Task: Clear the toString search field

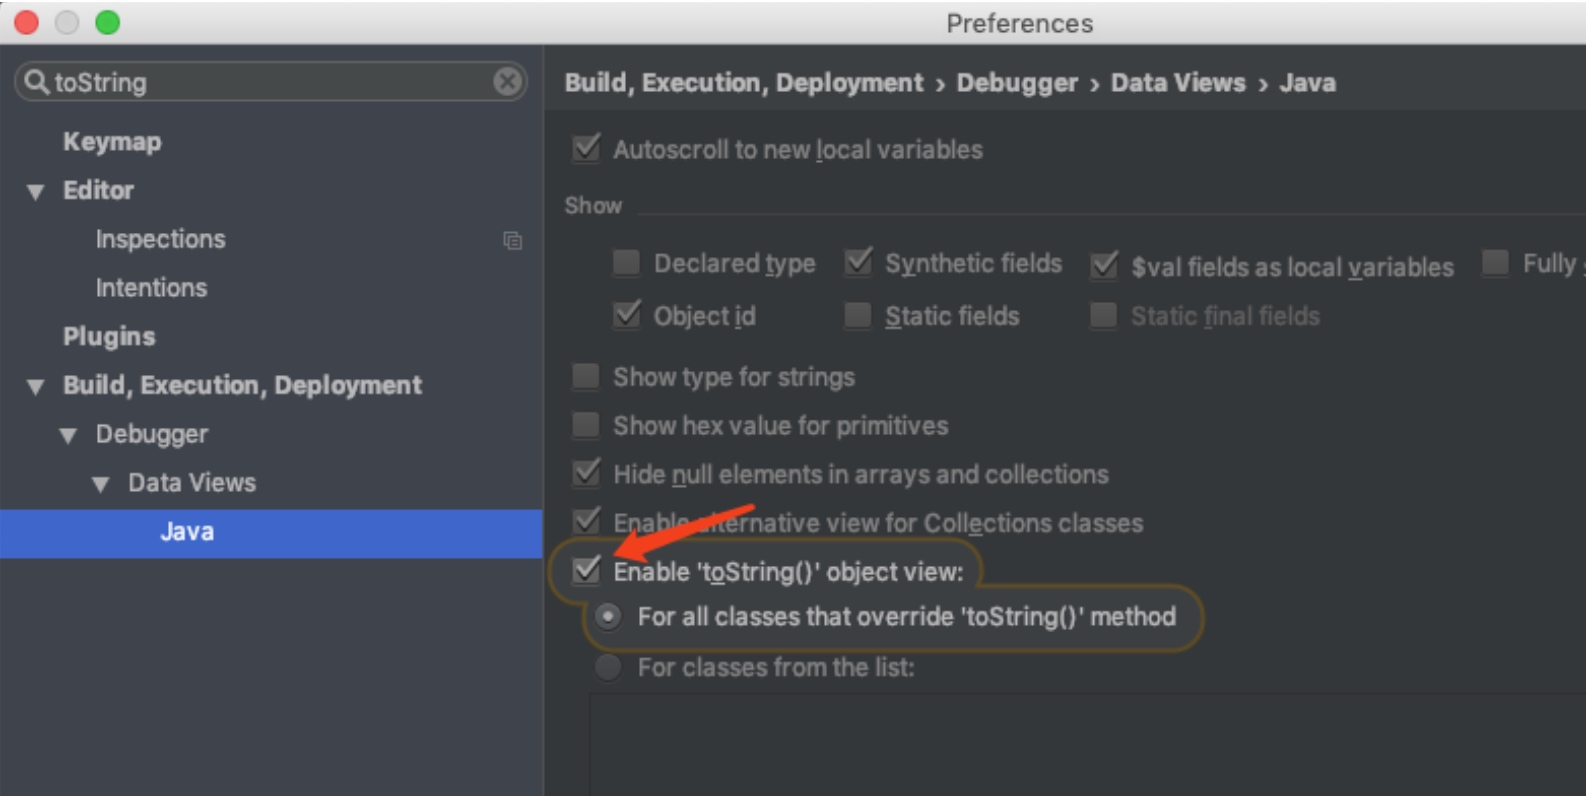Action: [507, 82]
